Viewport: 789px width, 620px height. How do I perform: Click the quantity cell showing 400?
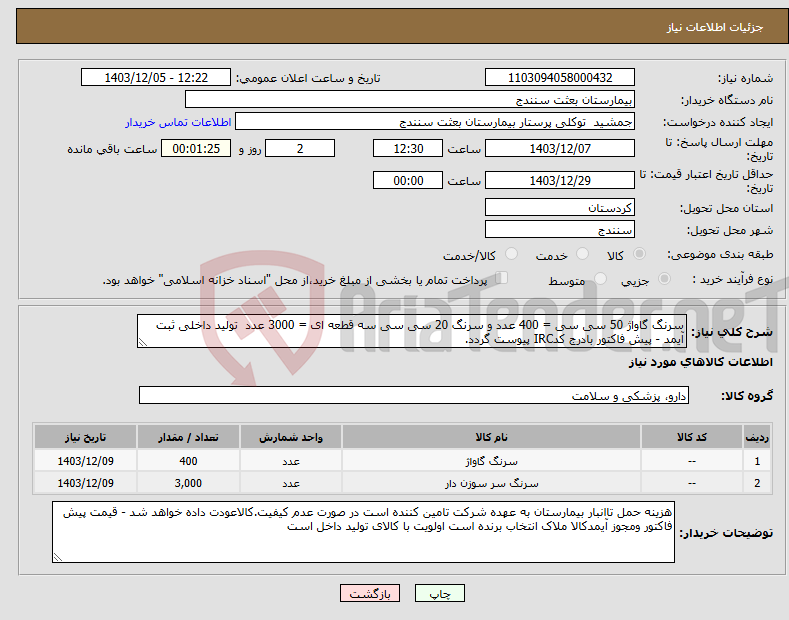(188, 461)
